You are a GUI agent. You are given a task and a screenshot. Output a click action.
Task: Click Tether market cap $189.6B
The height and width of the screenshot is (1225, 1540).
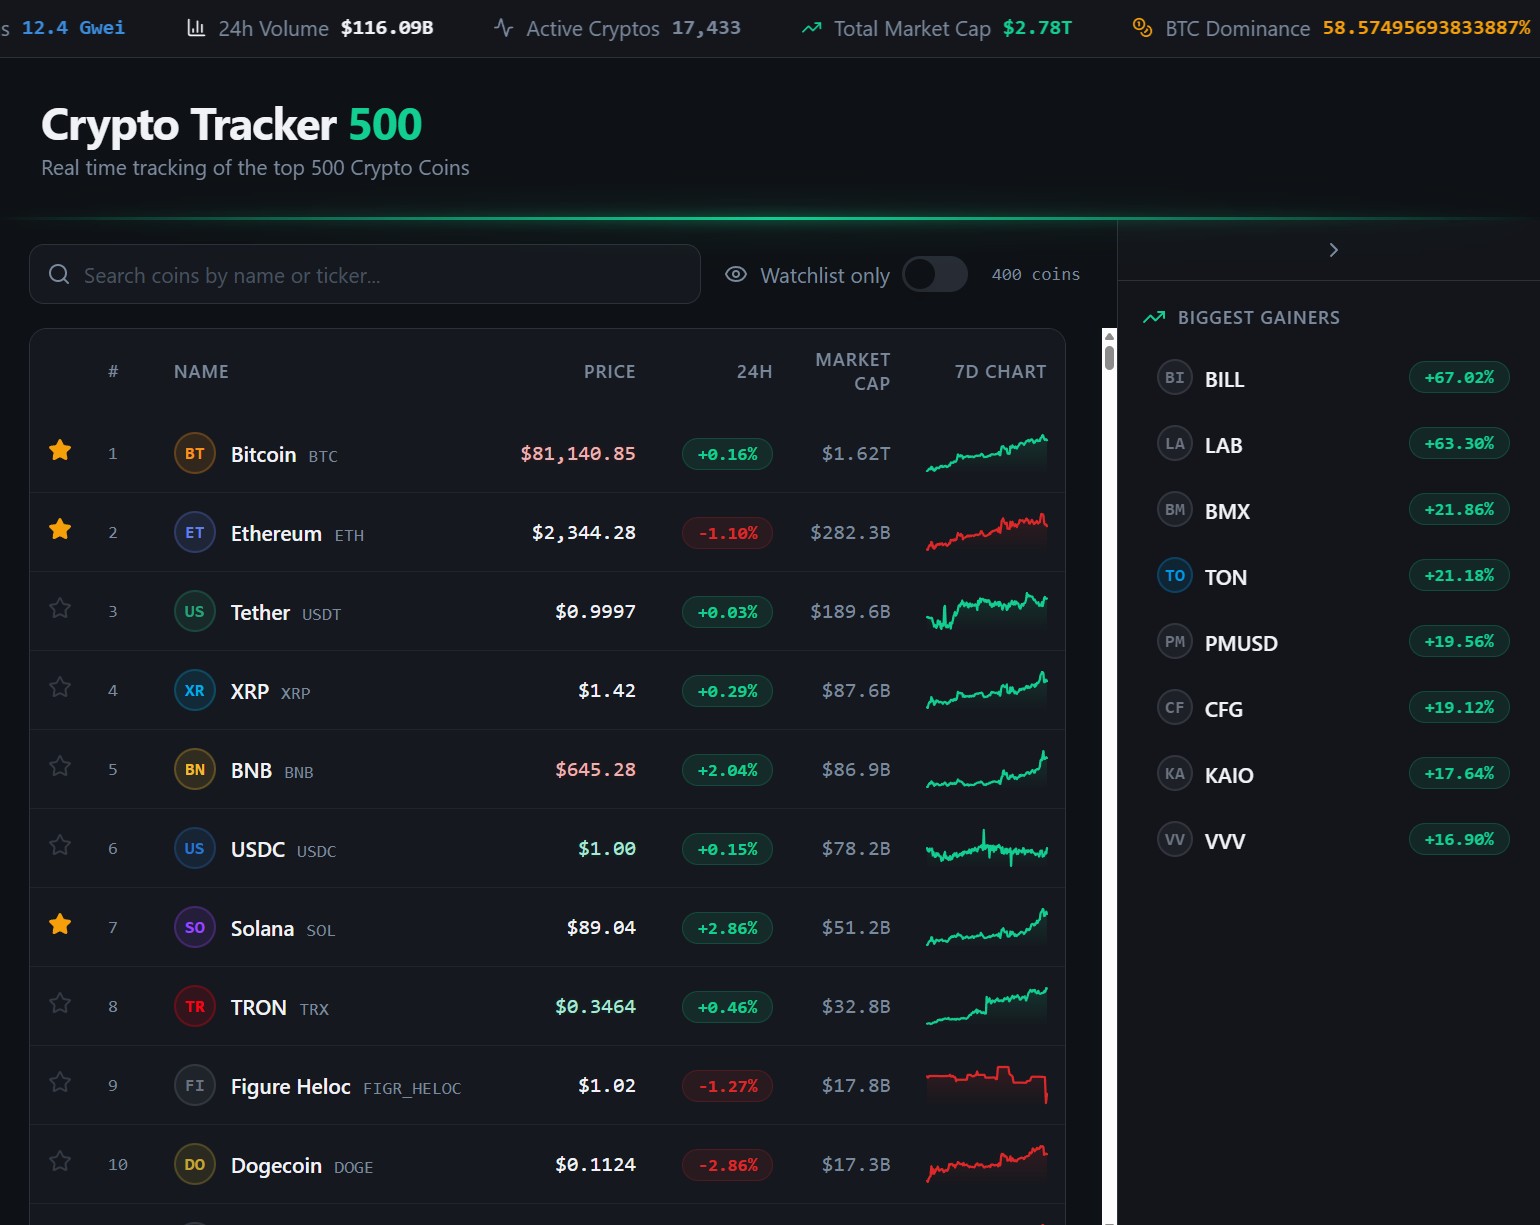click(x=850, y=611)
